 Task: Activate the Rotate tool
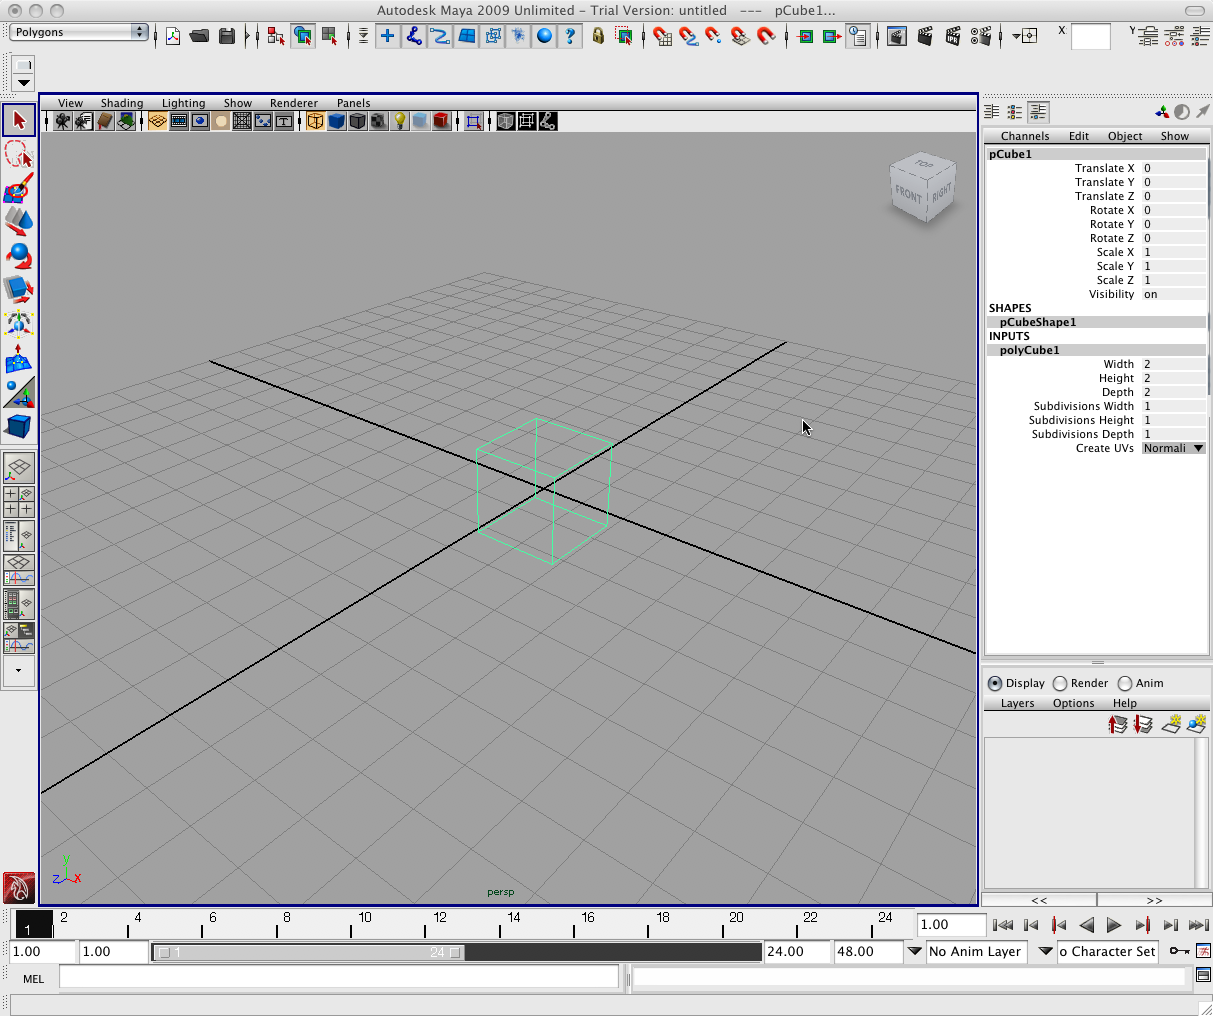click(x=18, y=256)
